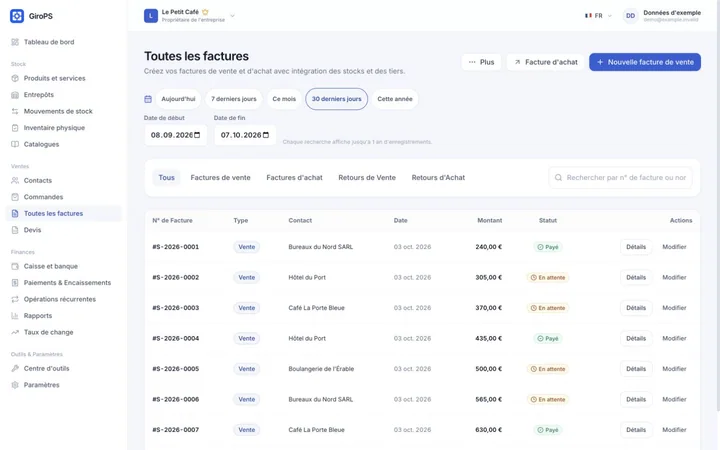Click the Devis file icon

pyautogui.click(x=15, y=230)
